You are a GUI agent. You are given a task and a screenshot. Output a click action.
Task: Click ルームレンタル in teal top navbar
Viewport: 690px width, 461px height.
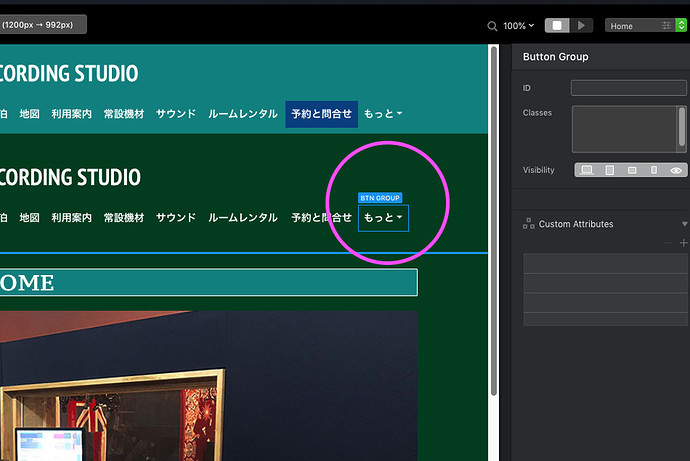point(243,114)
